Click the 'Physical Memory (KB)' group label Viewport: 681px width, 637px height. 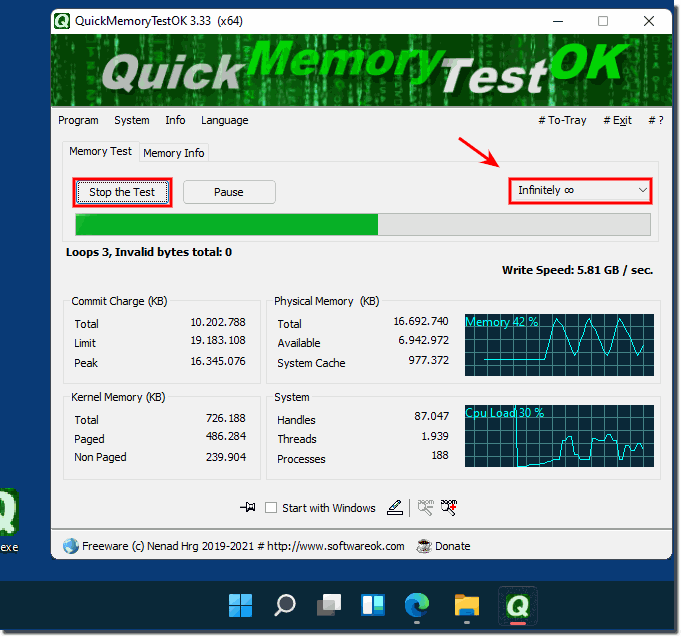(x=327, y=301)
